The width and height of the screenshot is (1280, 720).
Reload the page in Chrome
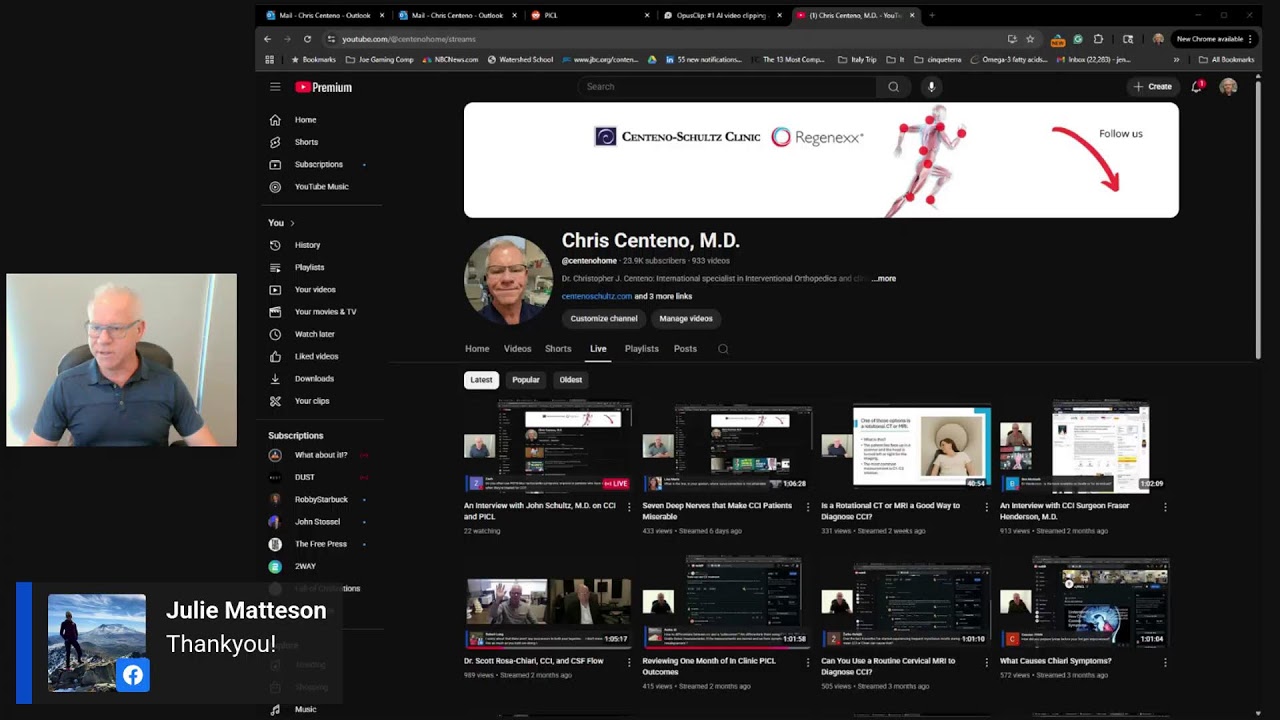coord(307,39)
